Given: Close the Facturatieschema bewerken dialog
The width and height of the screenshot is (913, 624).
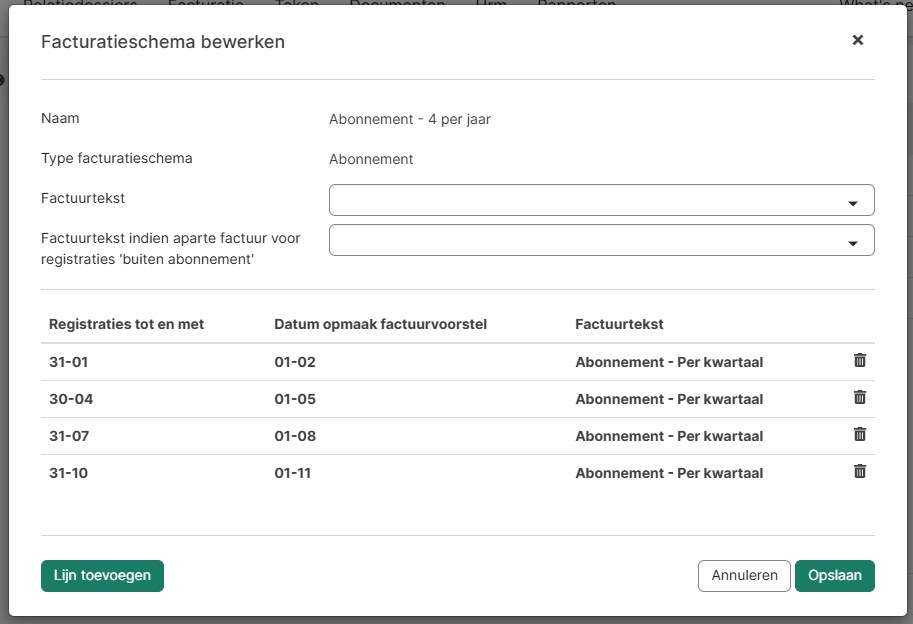Looking at the screenshot, I should 857,40.
